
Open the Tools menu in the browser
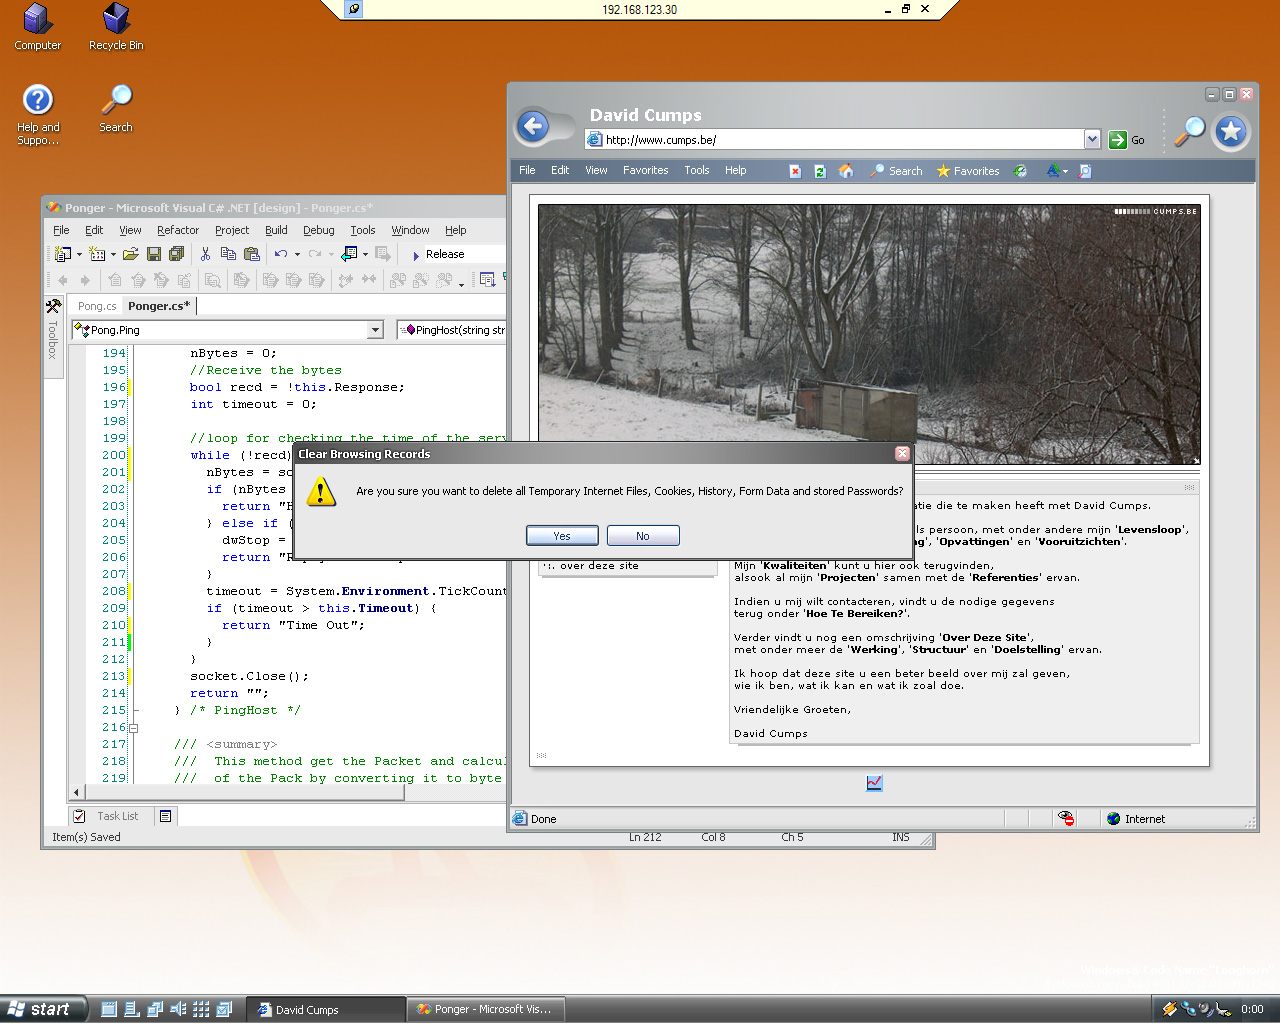tap(696, 170)
